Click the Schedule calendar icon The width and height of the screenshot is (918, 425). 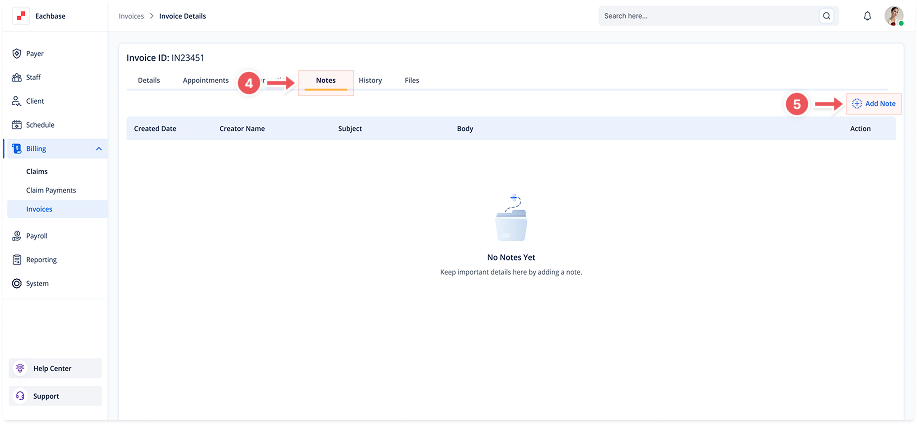click(x=17, y=125)
